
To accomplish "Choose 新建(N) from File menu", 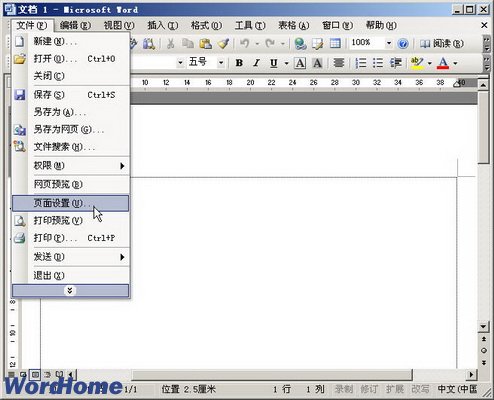I will click(x=70, y=41).
